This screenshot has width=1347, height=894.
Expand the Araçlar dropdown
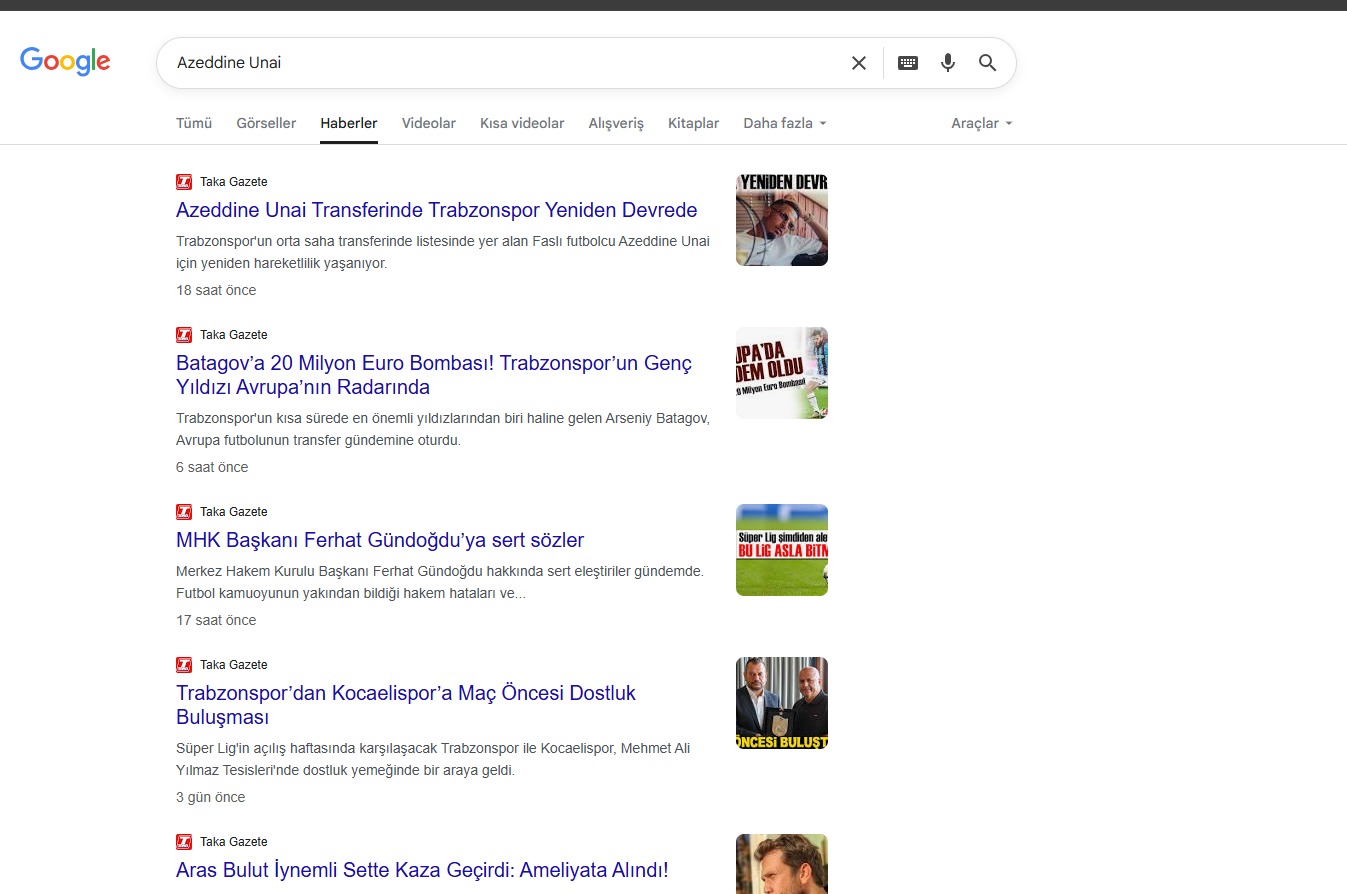982,123
